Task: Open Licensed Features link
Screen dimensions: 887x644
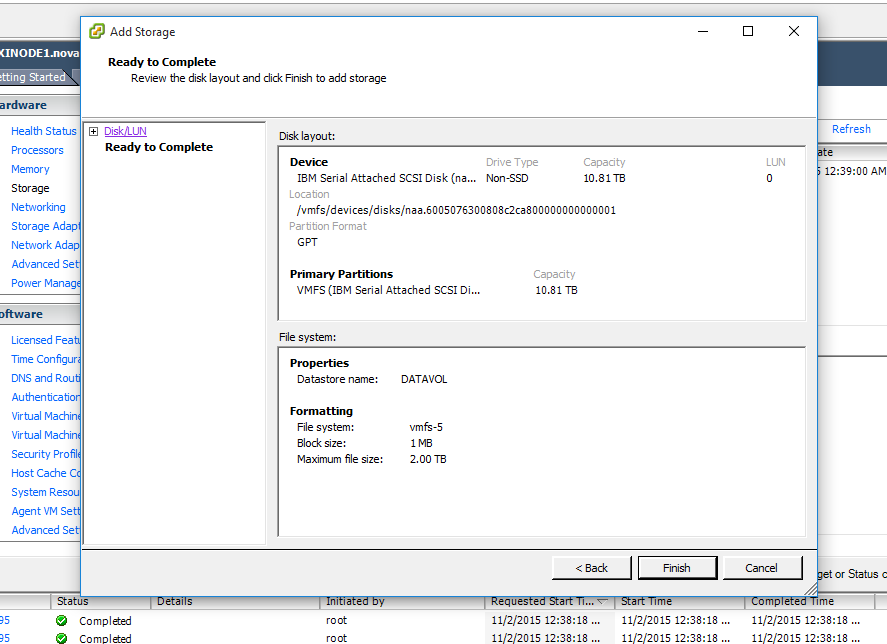Action: click(x=45, y=340)
